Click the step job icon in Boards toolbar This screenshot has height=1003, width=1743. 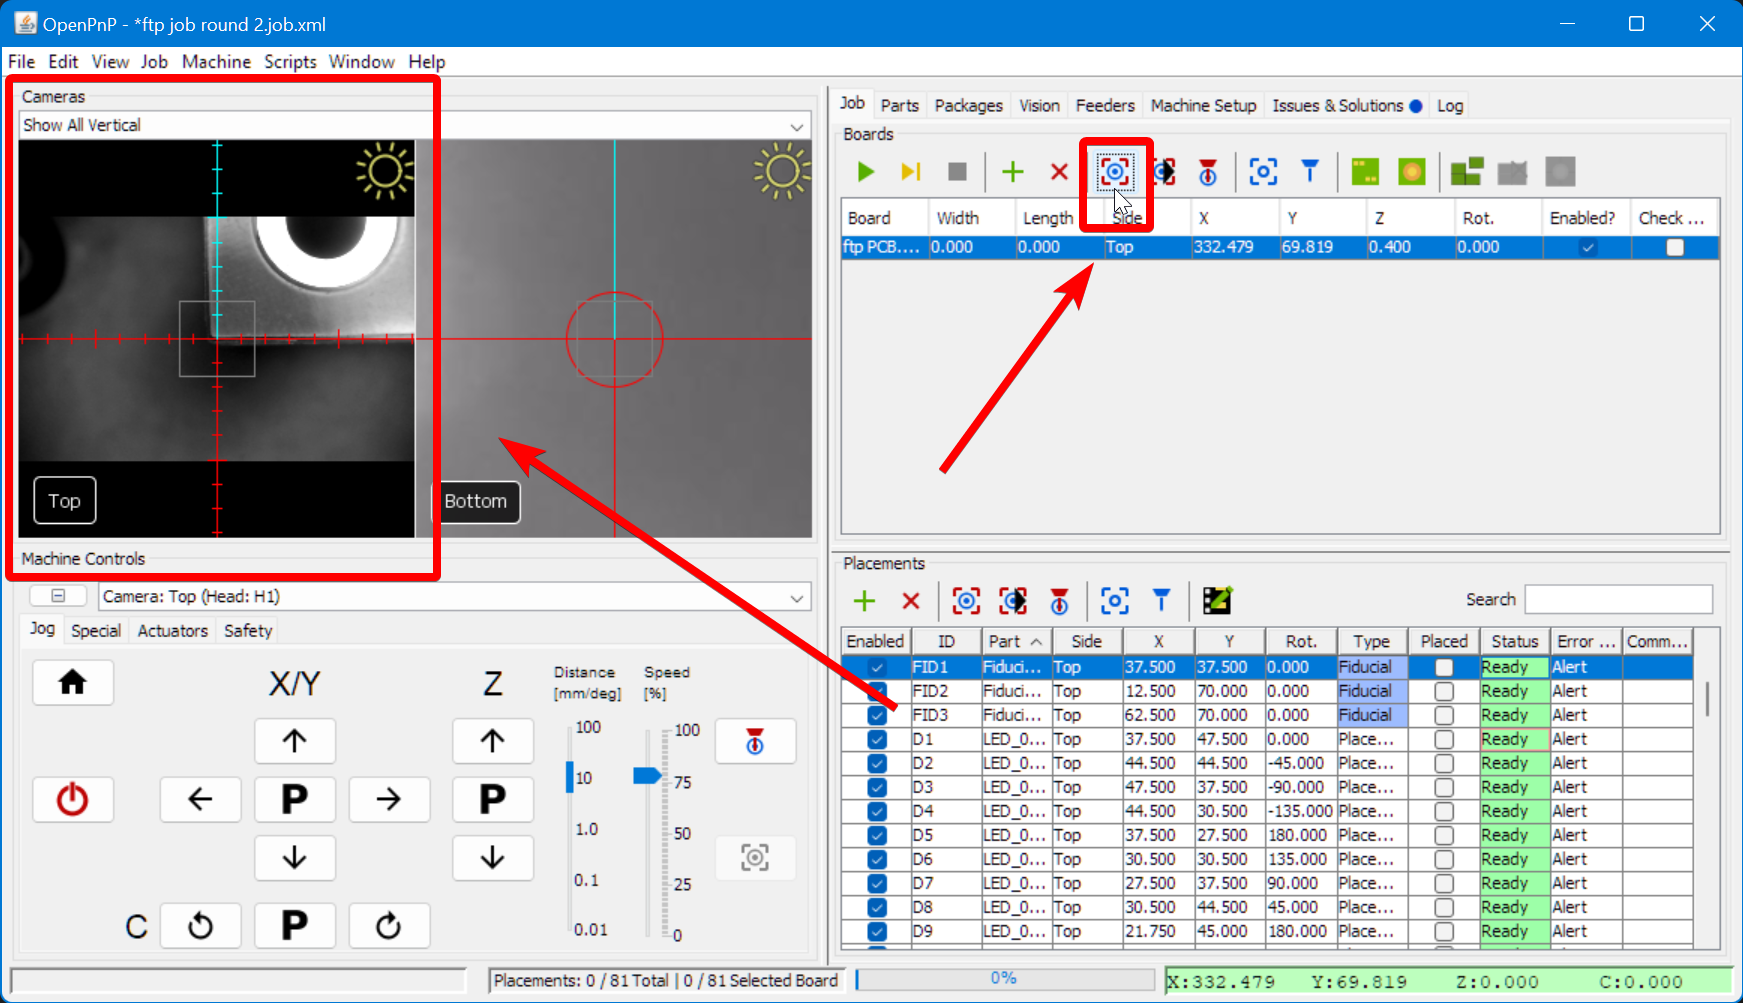(x=910, y=172)
